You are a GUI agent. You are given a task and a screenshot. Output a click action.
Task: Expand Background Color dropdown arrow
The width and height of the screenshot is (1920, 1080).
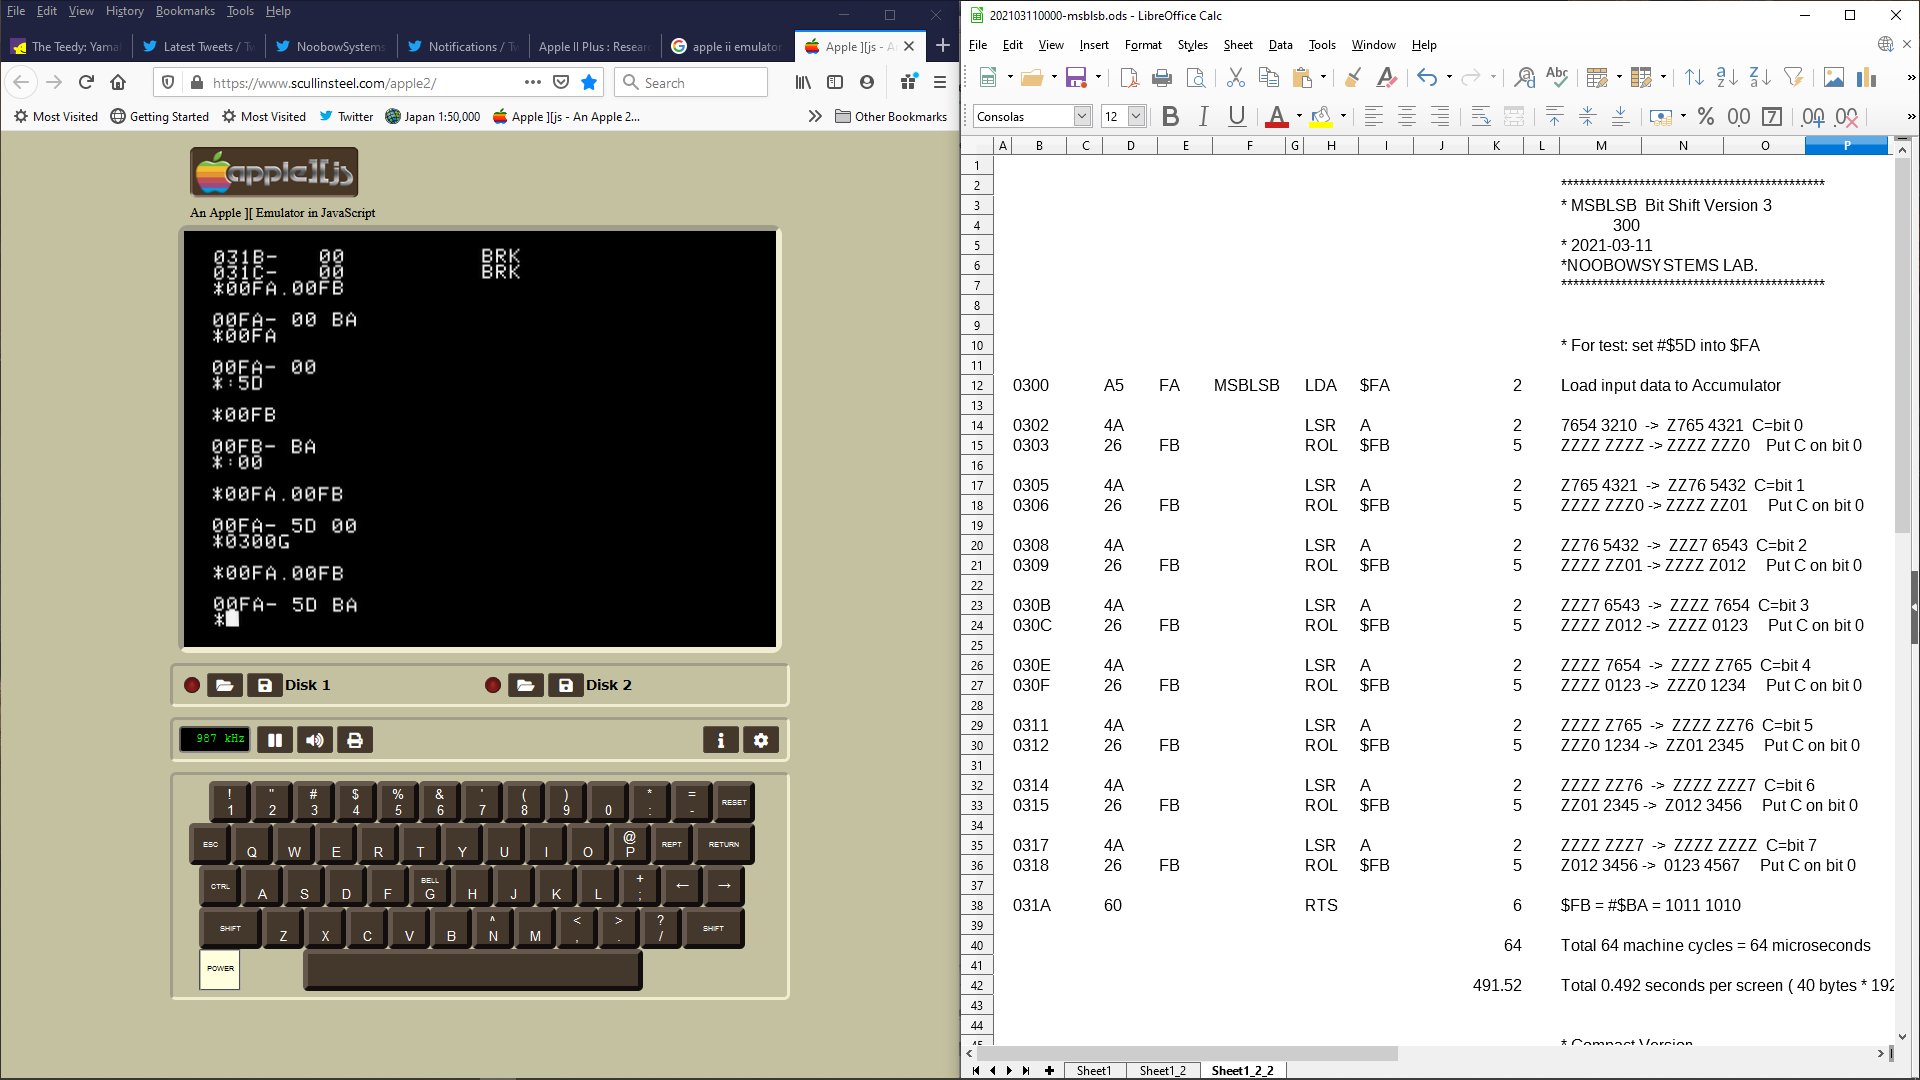pos(1343,117)
